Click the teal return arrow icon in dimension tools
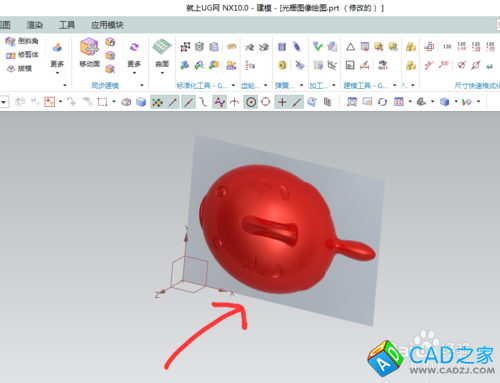This screenshot has height=383, width=500. click(x=489, y=66)
